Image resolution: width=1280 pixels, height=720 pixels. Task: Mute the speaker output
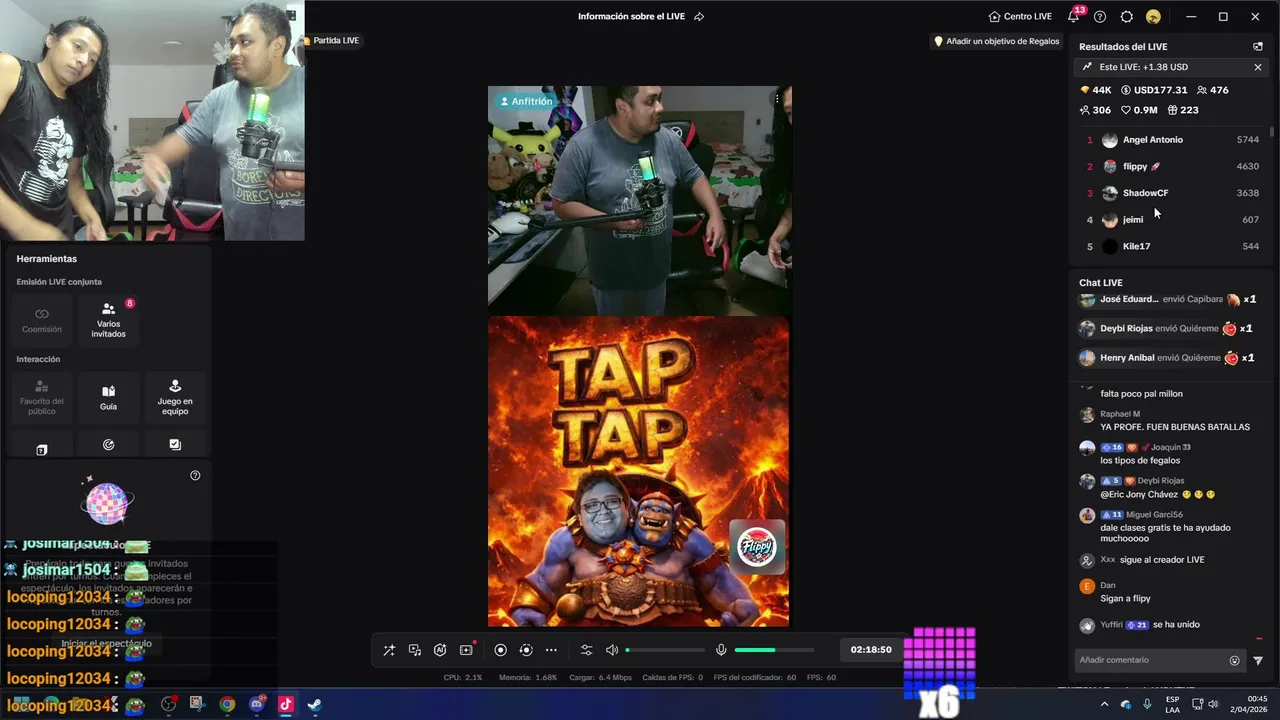pyautogui.click(x=612, y=650)
